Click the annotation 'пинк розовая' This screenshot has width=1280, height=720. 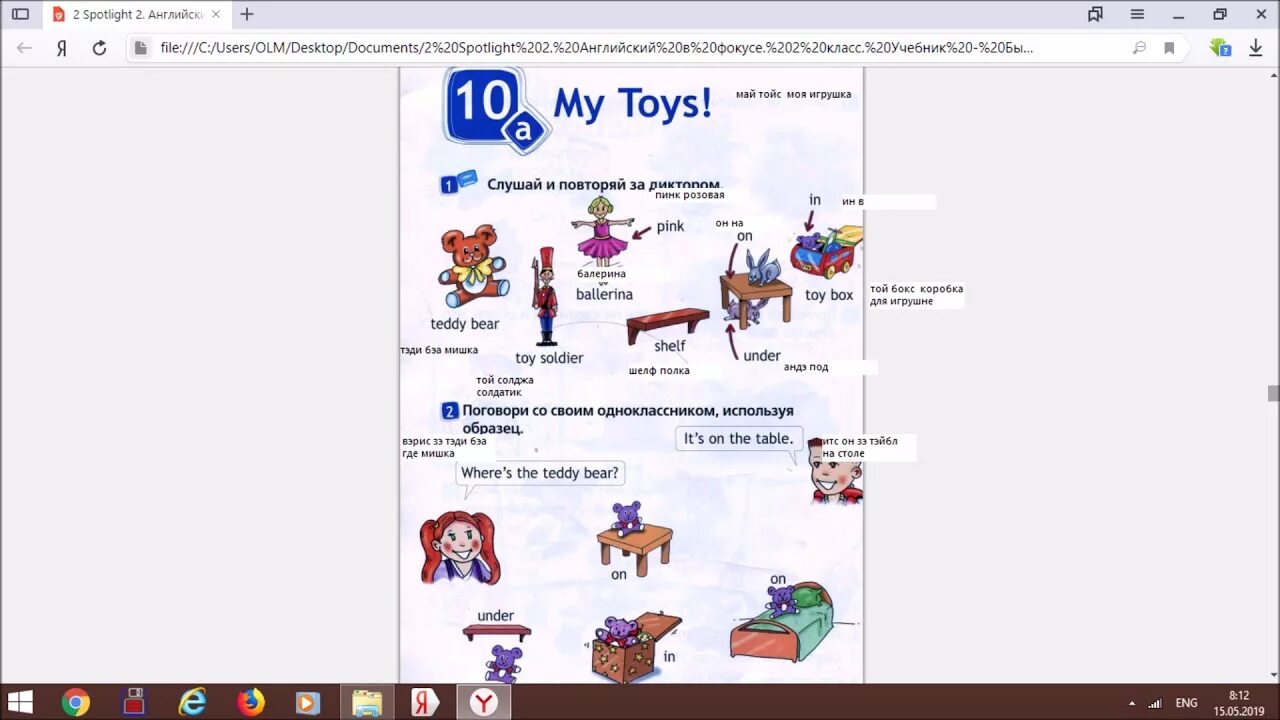pyautogui.click(x=690, y=195)
